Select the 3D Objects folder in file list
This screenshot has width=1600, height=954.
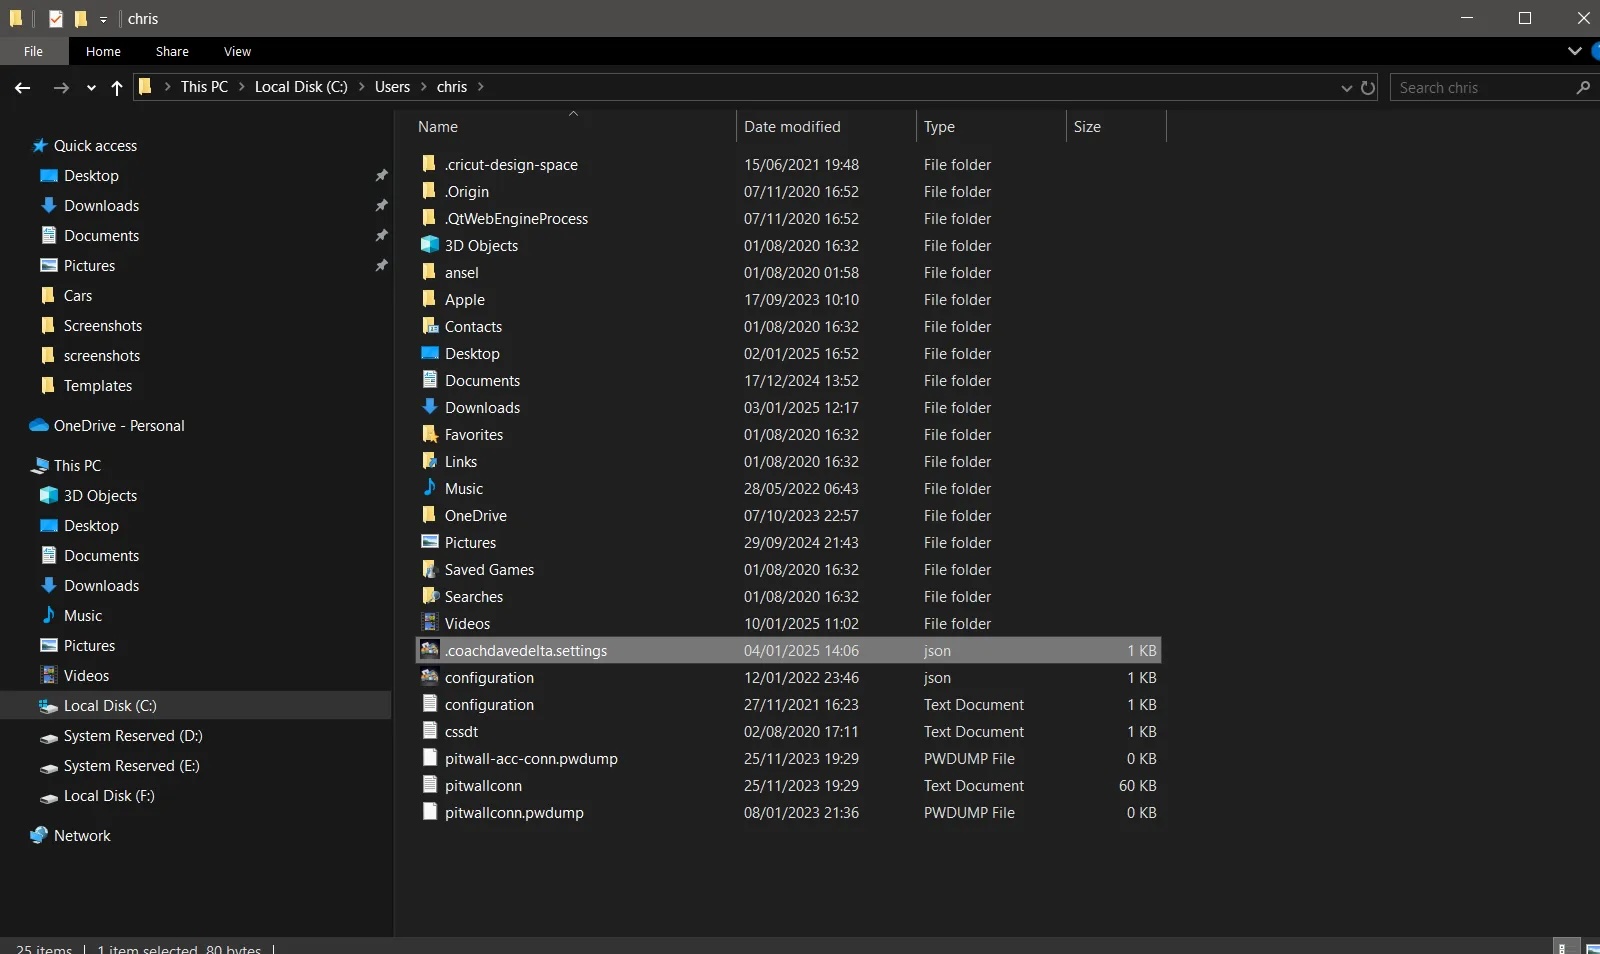[480, 246]
